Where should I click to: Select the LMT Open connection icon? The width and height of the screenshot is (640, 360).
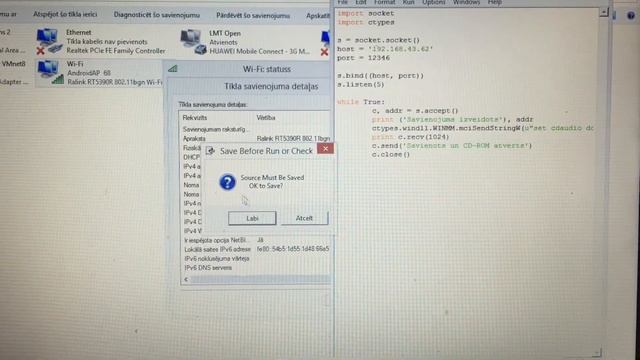click(x=193, y=42)
